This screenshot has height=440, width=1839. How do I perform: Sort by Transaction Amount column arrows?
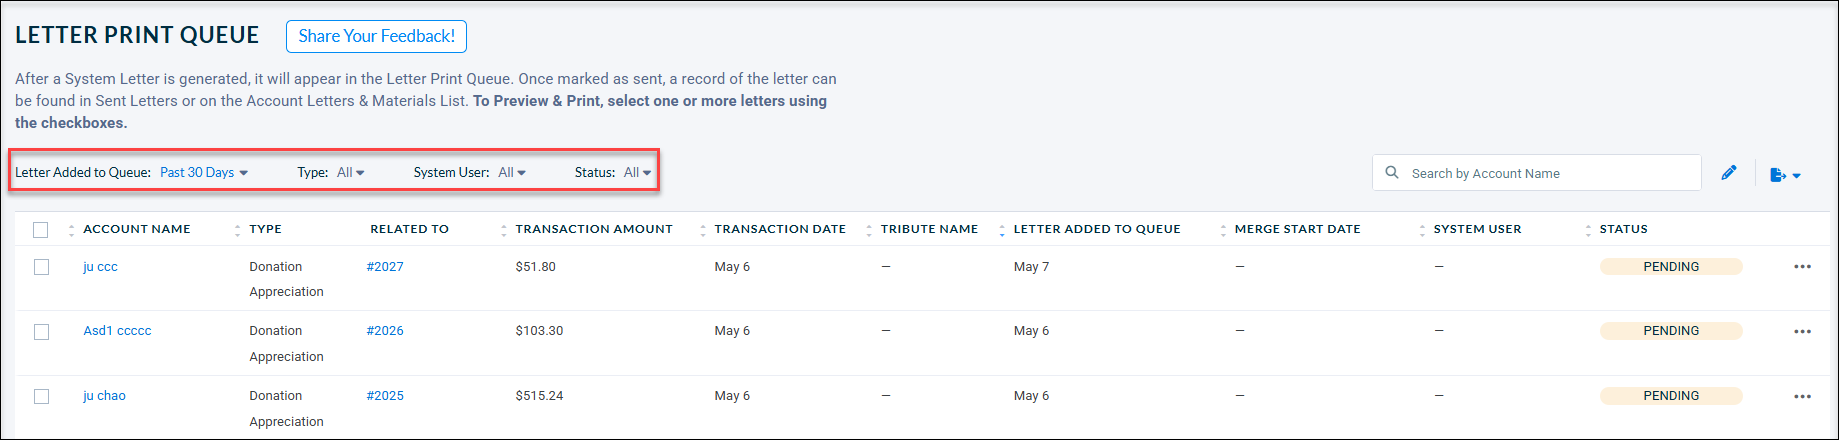click(x=503, y=230)
